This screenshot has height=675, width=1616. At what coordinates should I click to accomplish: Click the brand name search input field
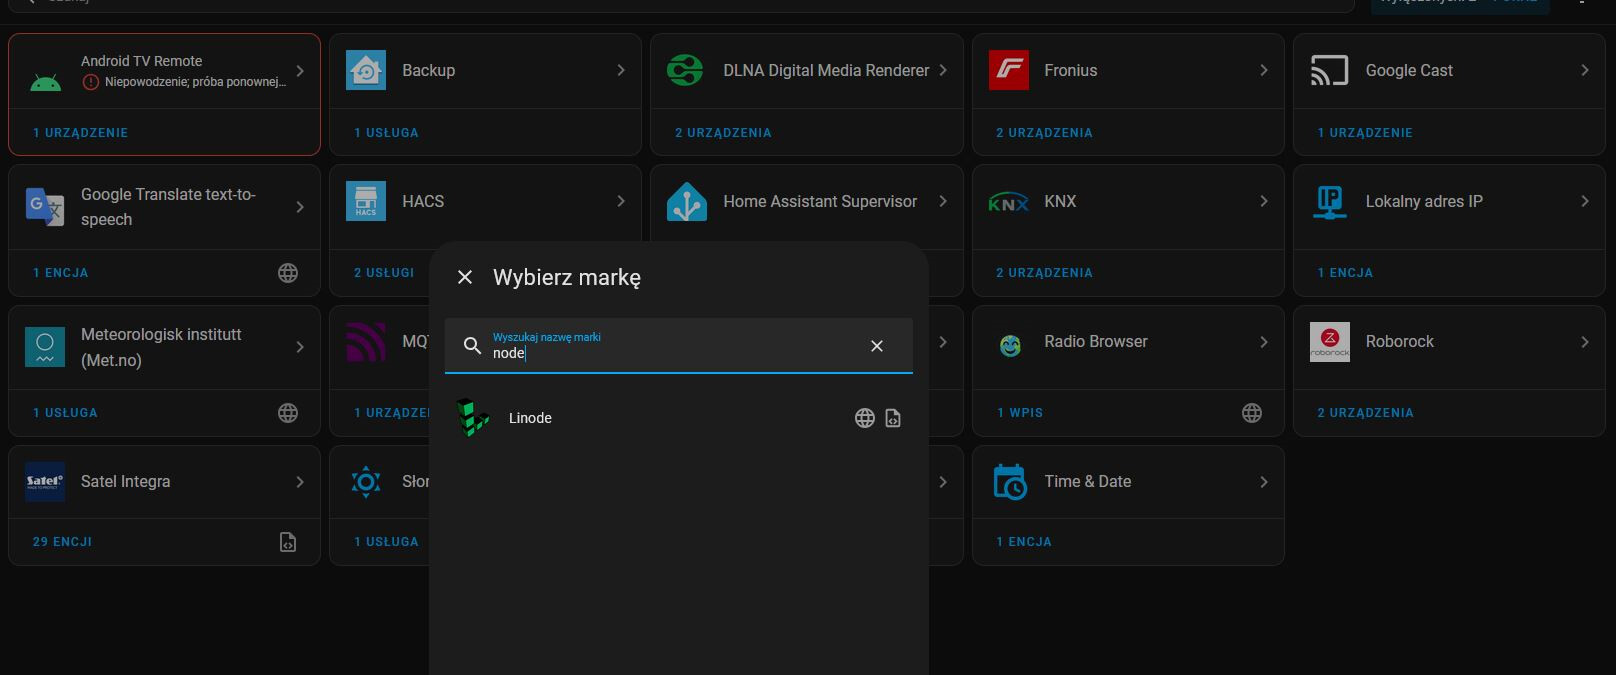tap(678, 346)
